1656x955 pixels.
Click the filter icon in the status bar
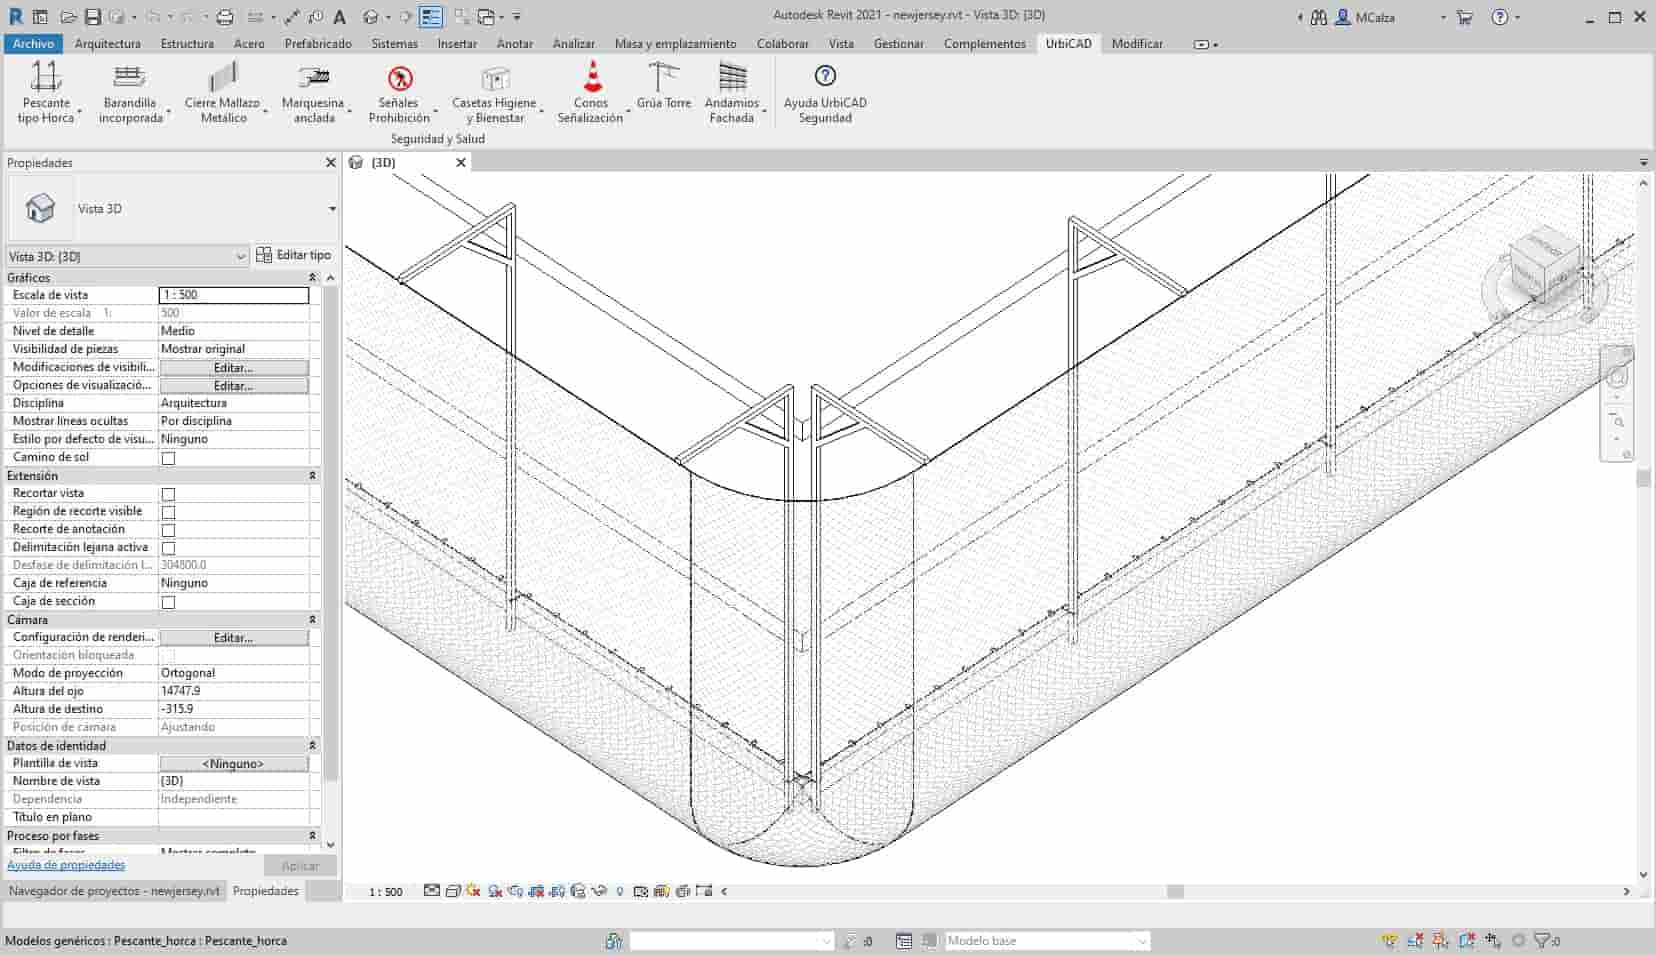pos(1542,941)
